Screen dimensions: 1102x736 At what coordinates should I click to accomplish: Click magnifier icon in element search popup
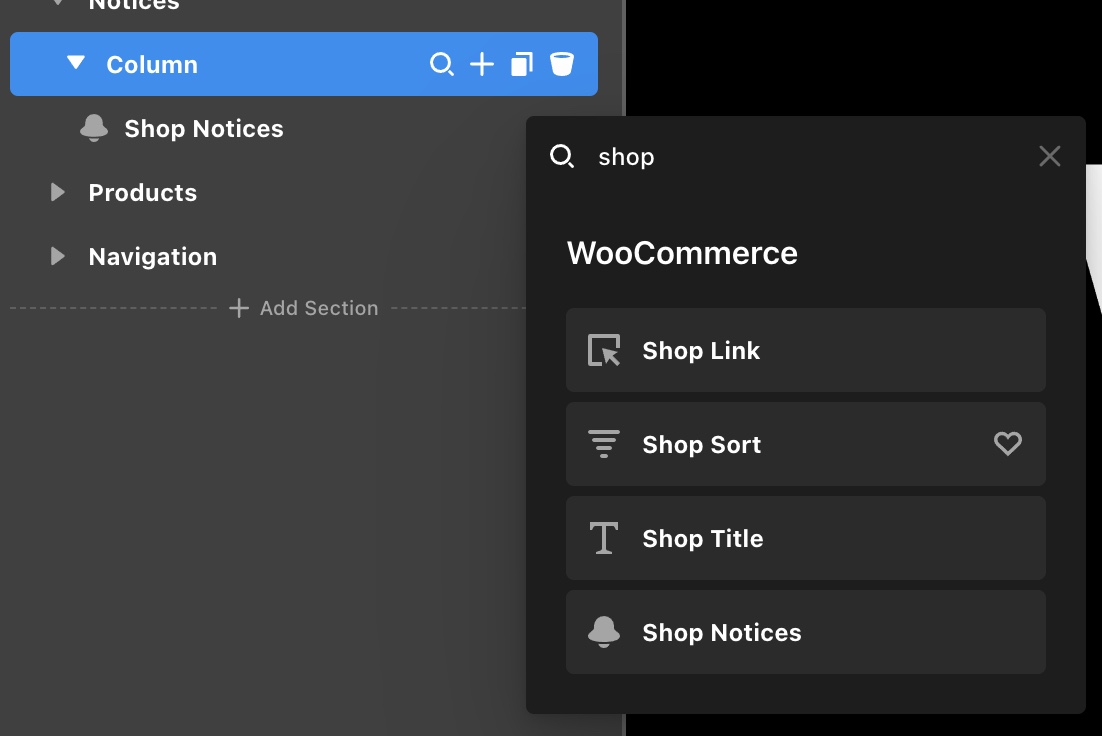[562, 156]
